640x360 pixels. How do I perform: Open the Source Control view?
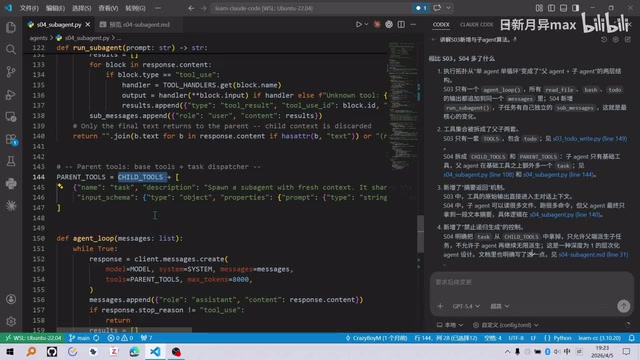(x=11, y=72)
